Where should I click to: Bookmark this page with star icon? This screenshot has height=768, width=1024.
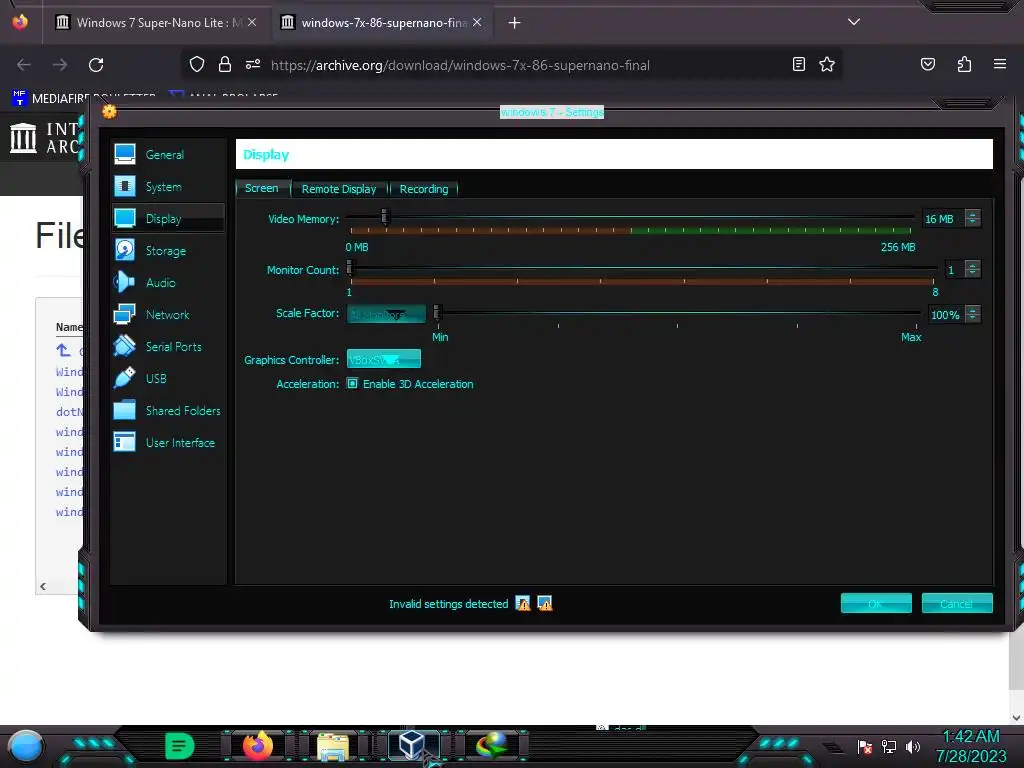click(x=827, y=64)
